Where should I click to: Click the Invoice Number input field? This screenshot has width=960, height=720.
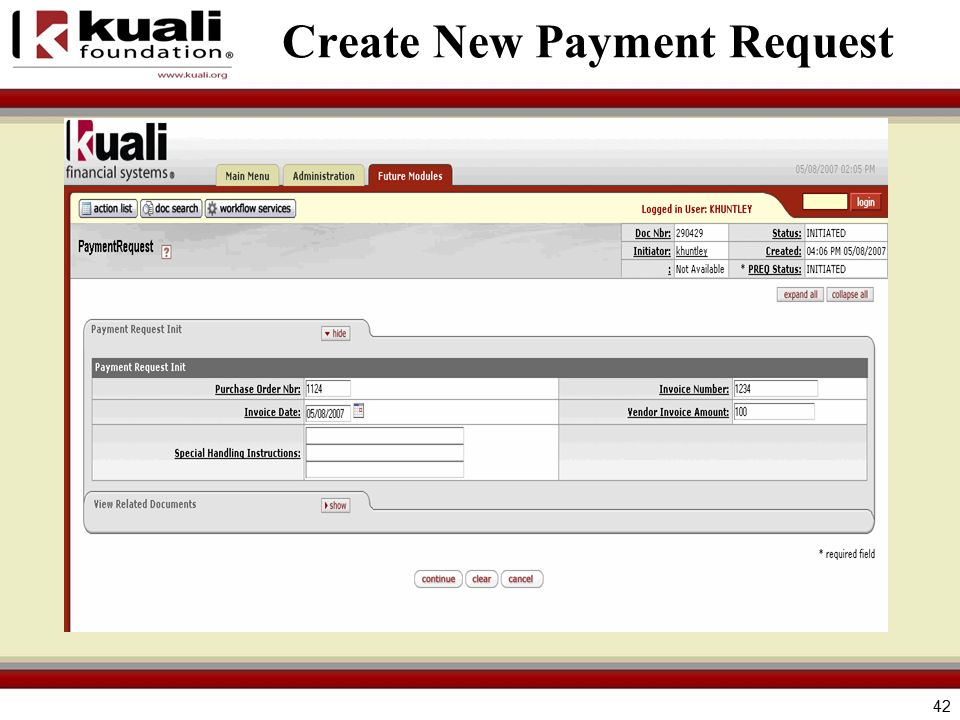(775, 388)
